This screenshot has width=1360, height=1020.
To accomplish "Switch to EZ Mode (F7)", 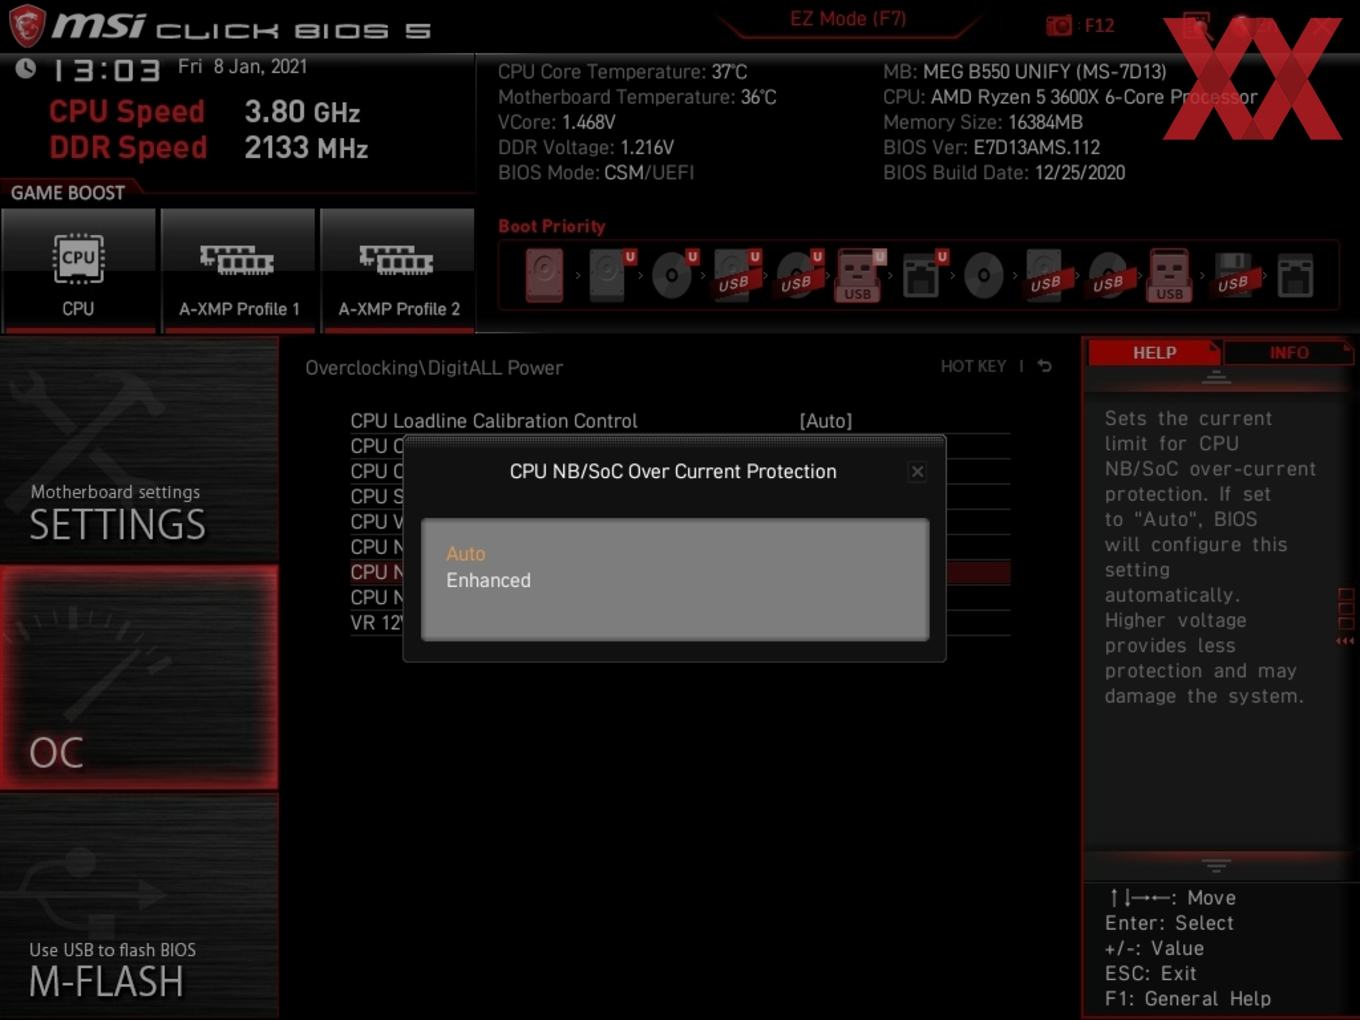I will [848, 19].
